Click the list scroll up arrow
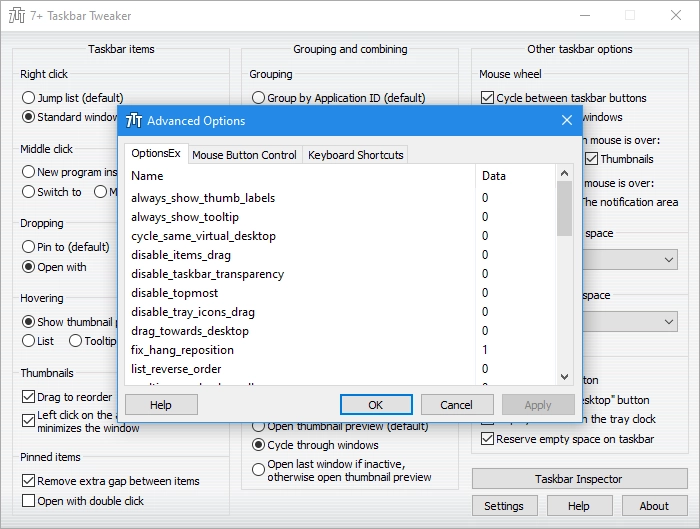 (x=564, y=173)
